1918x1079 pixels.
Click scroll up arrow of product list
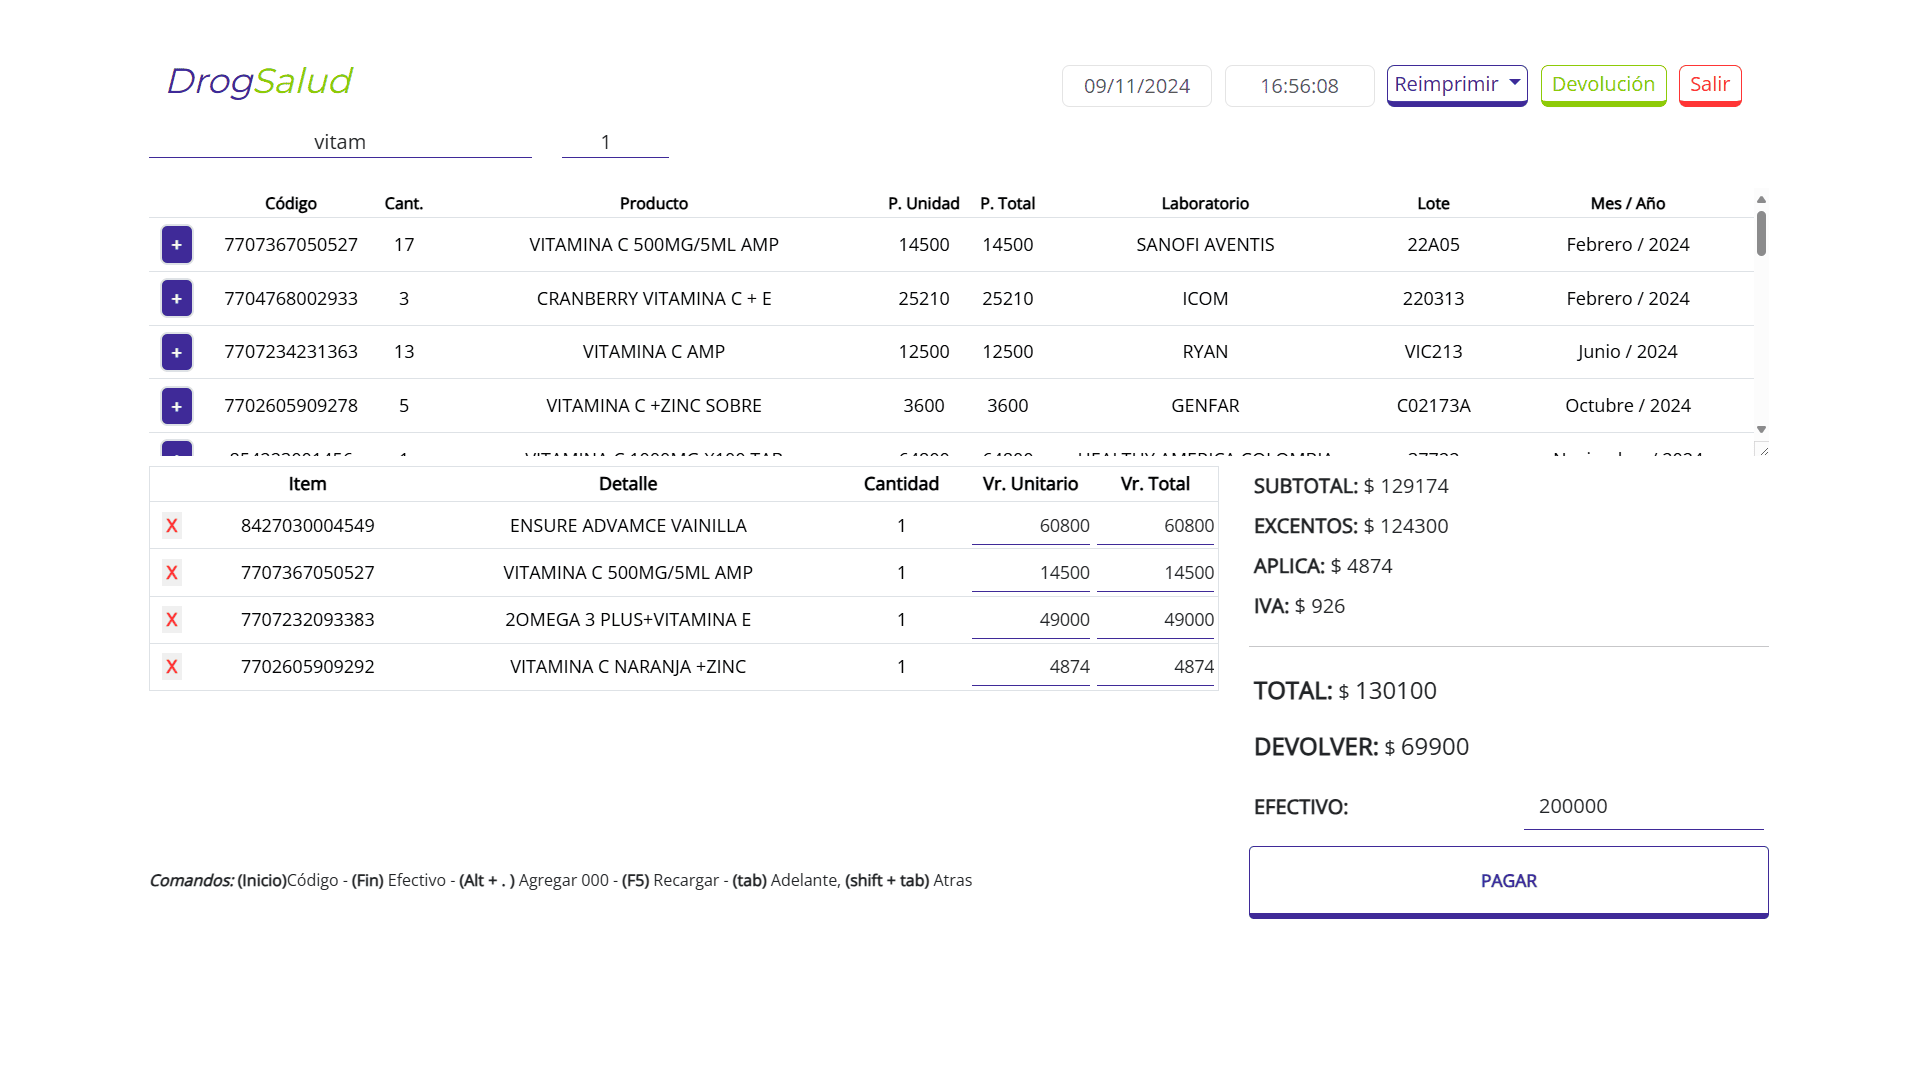[x=1761, y=200]
